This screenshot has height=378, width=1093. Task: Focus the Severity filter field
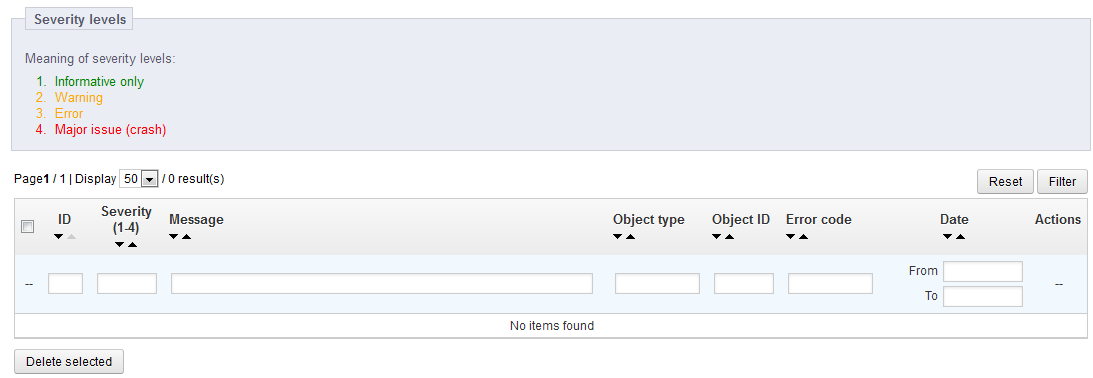click(127, 283)
